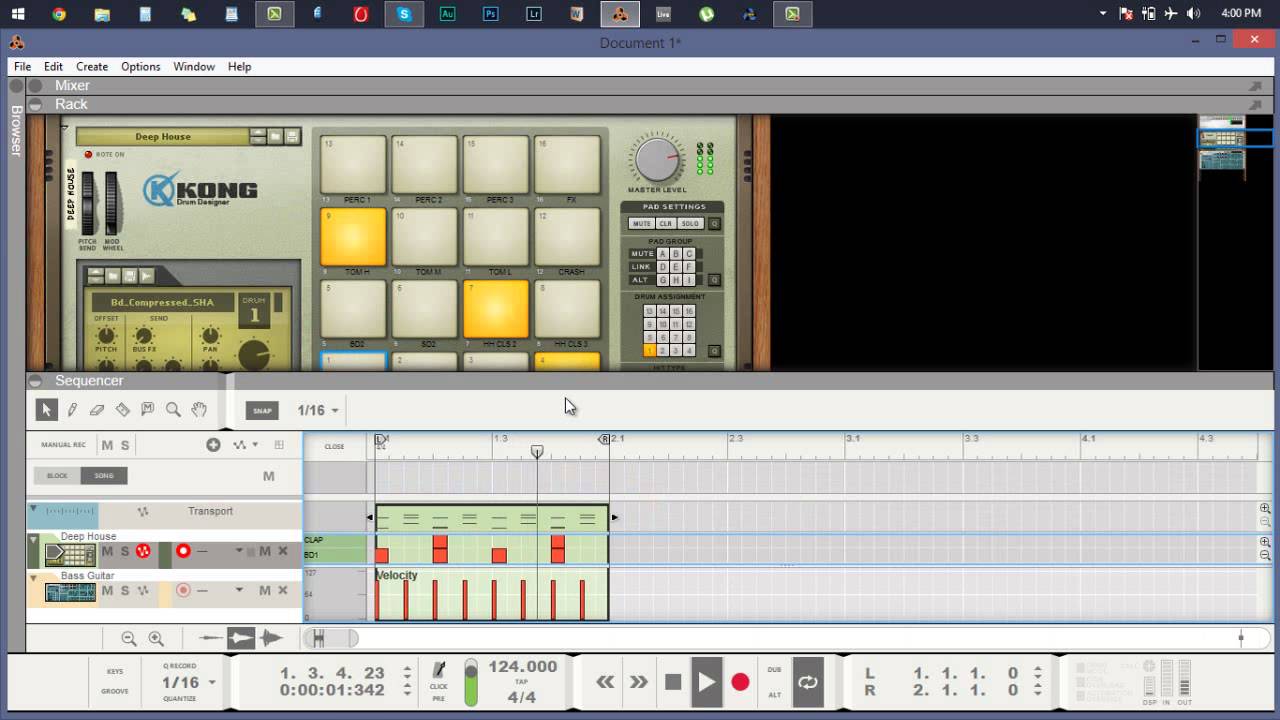Zoom in horizontally in sequencer
The width and height of the screenshot is (1280, 720).
coord(156,638)
